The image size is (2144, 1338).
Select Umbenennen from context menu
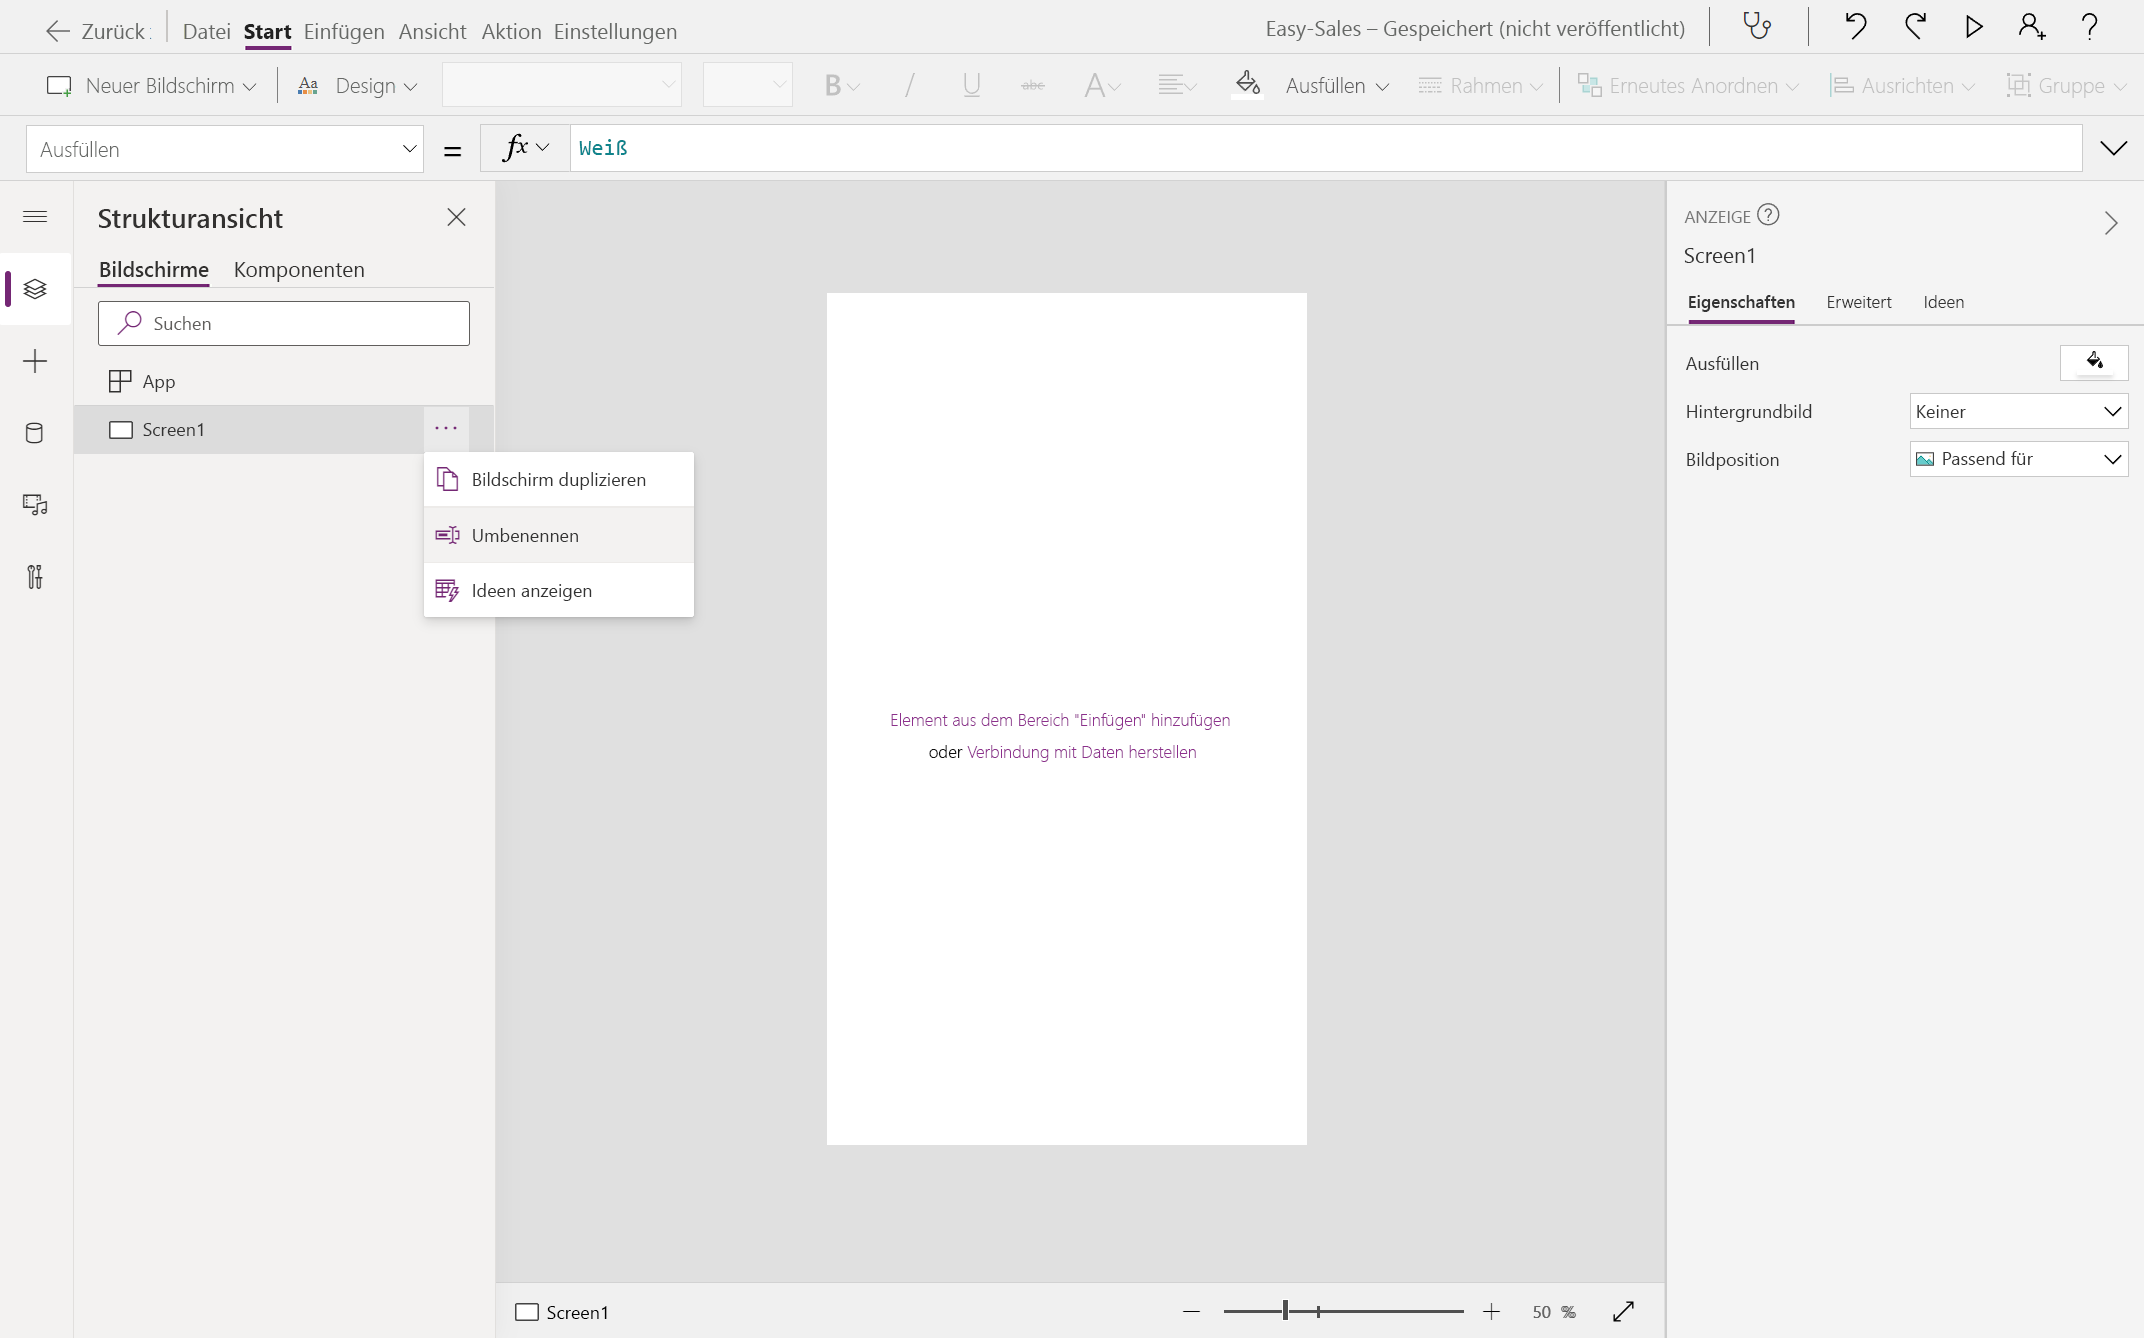525,535
